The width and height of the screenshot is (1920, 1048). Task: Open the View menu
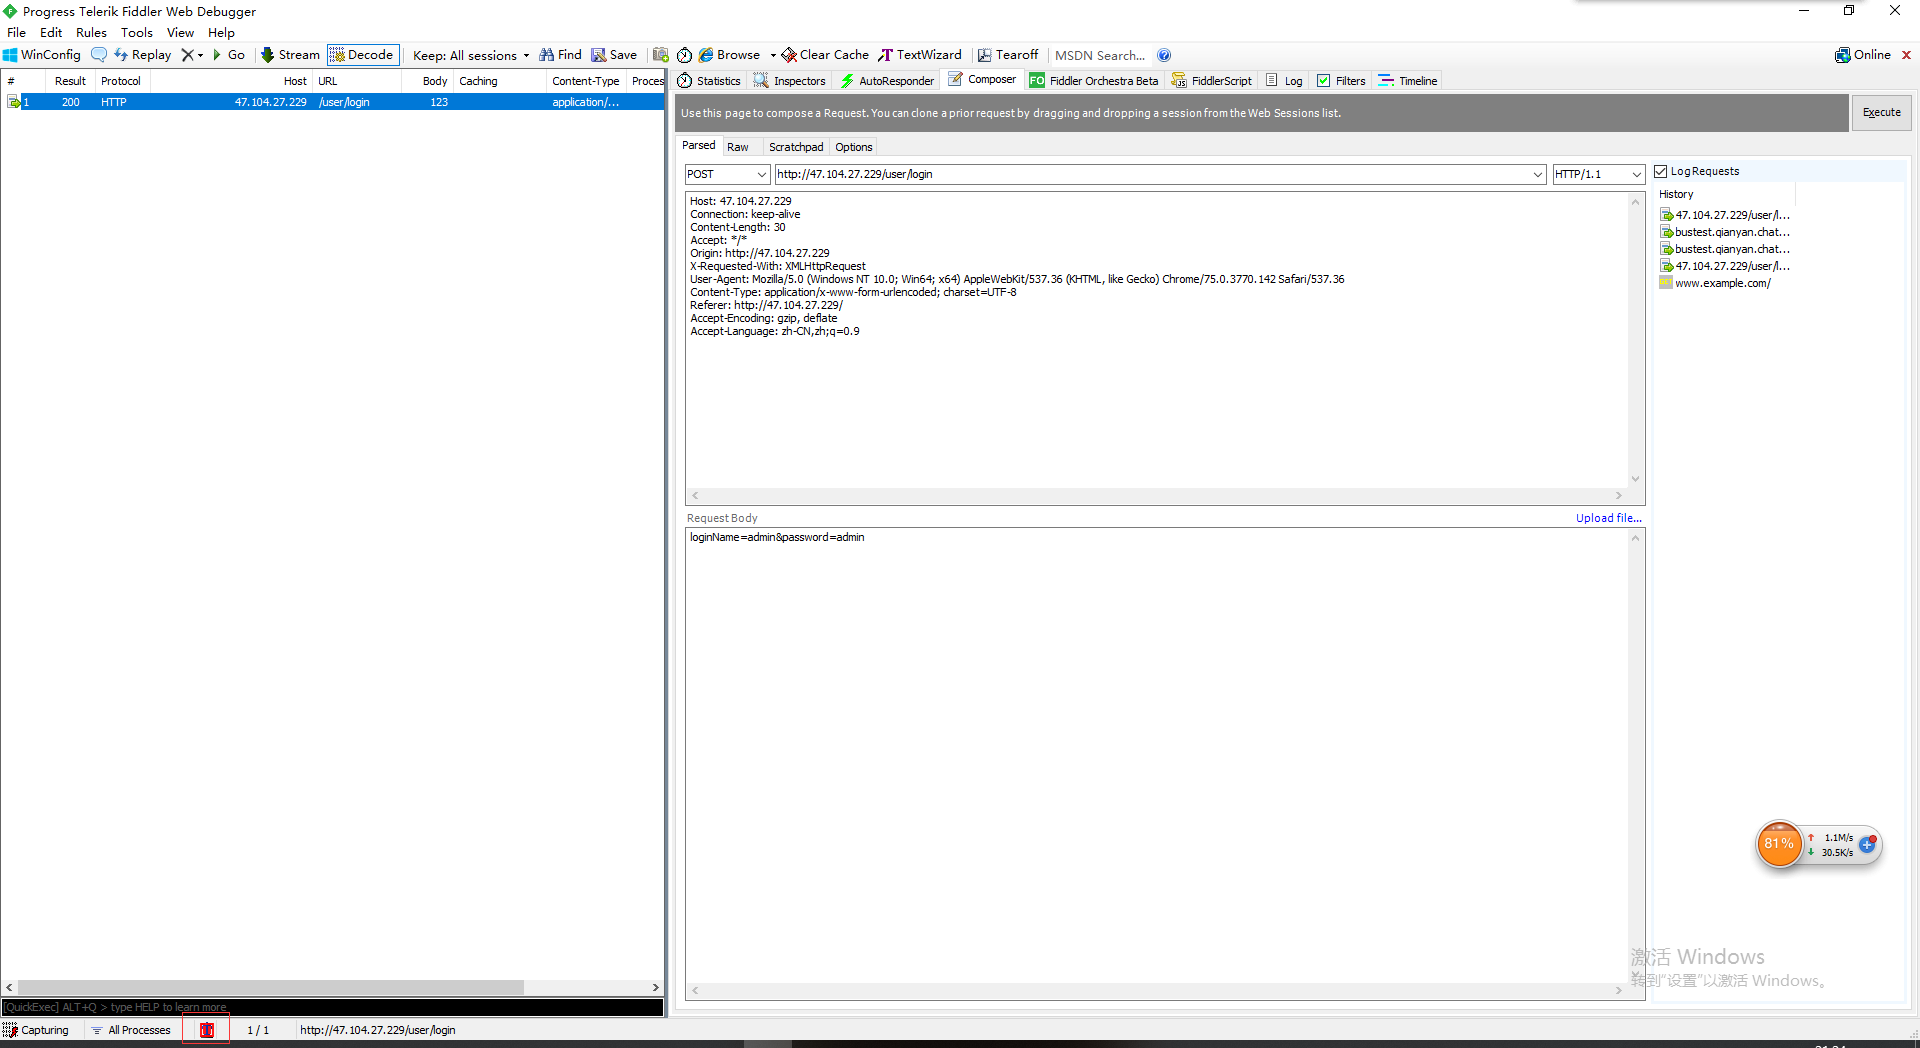point(180,32)
